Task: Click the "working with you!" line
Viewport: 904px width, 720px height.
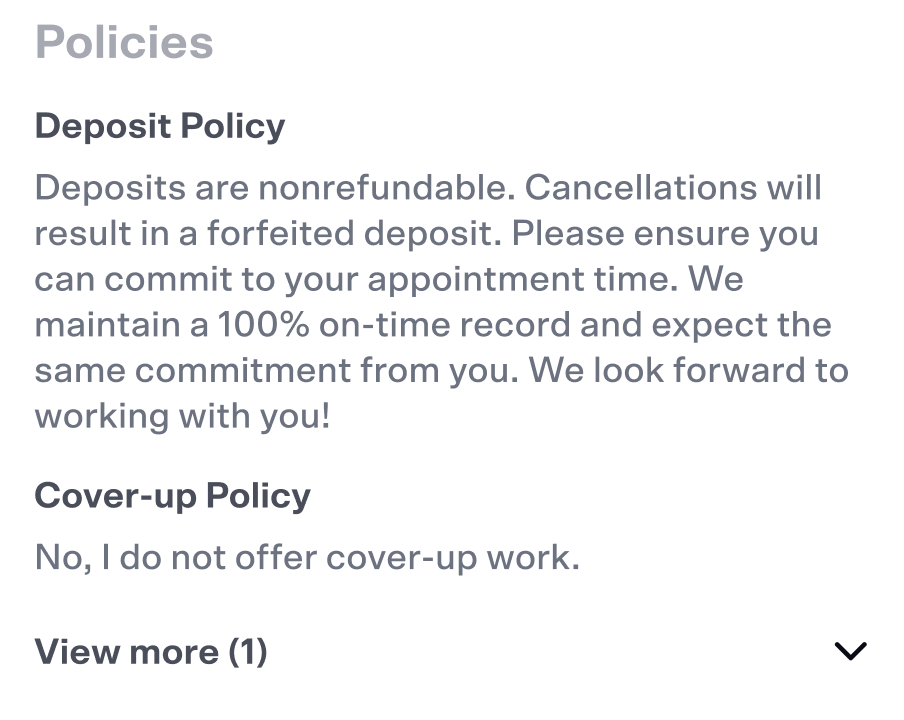Action: 182,417
